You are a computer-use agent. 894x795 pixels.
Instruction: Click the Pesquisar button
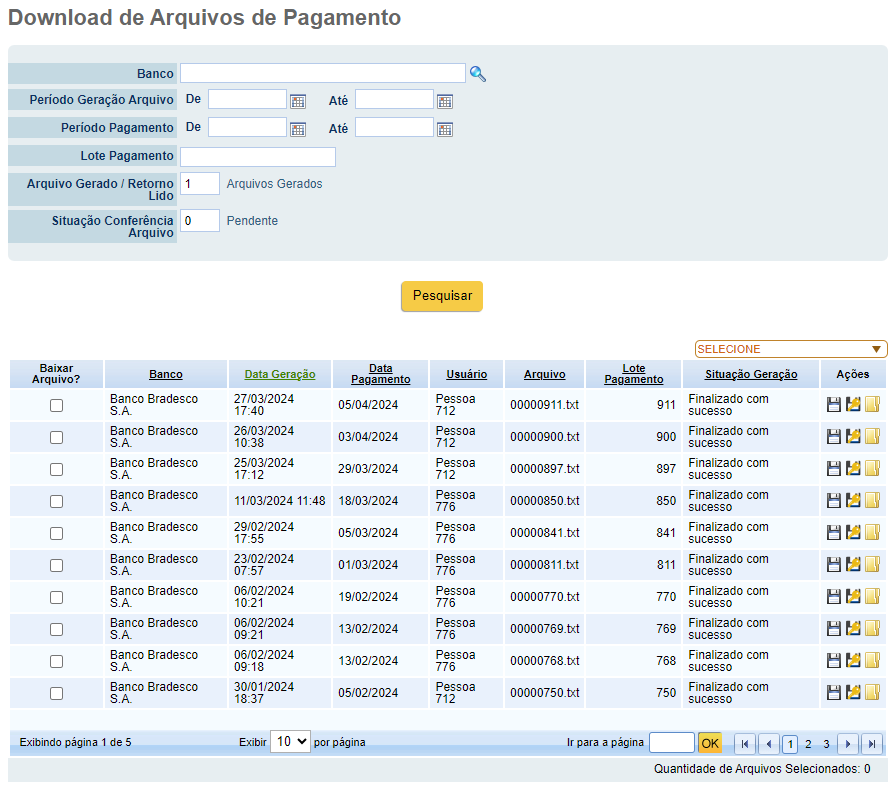click(x=442, y=296)
